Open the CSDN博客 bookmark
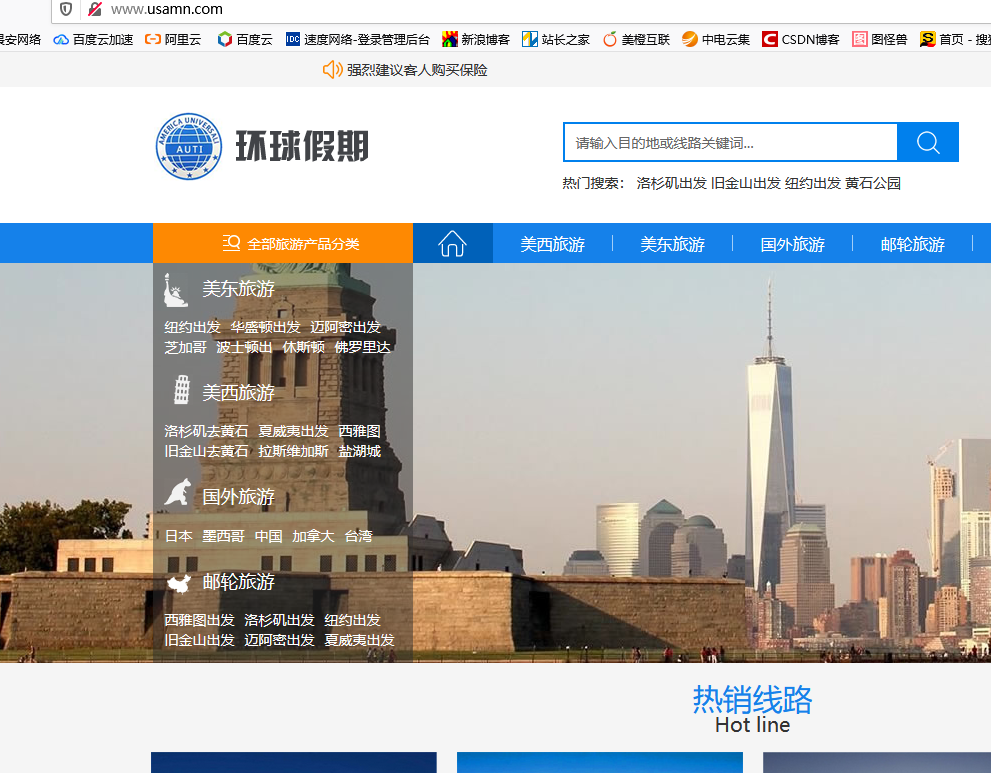The image size is (991, 773). 800,39
